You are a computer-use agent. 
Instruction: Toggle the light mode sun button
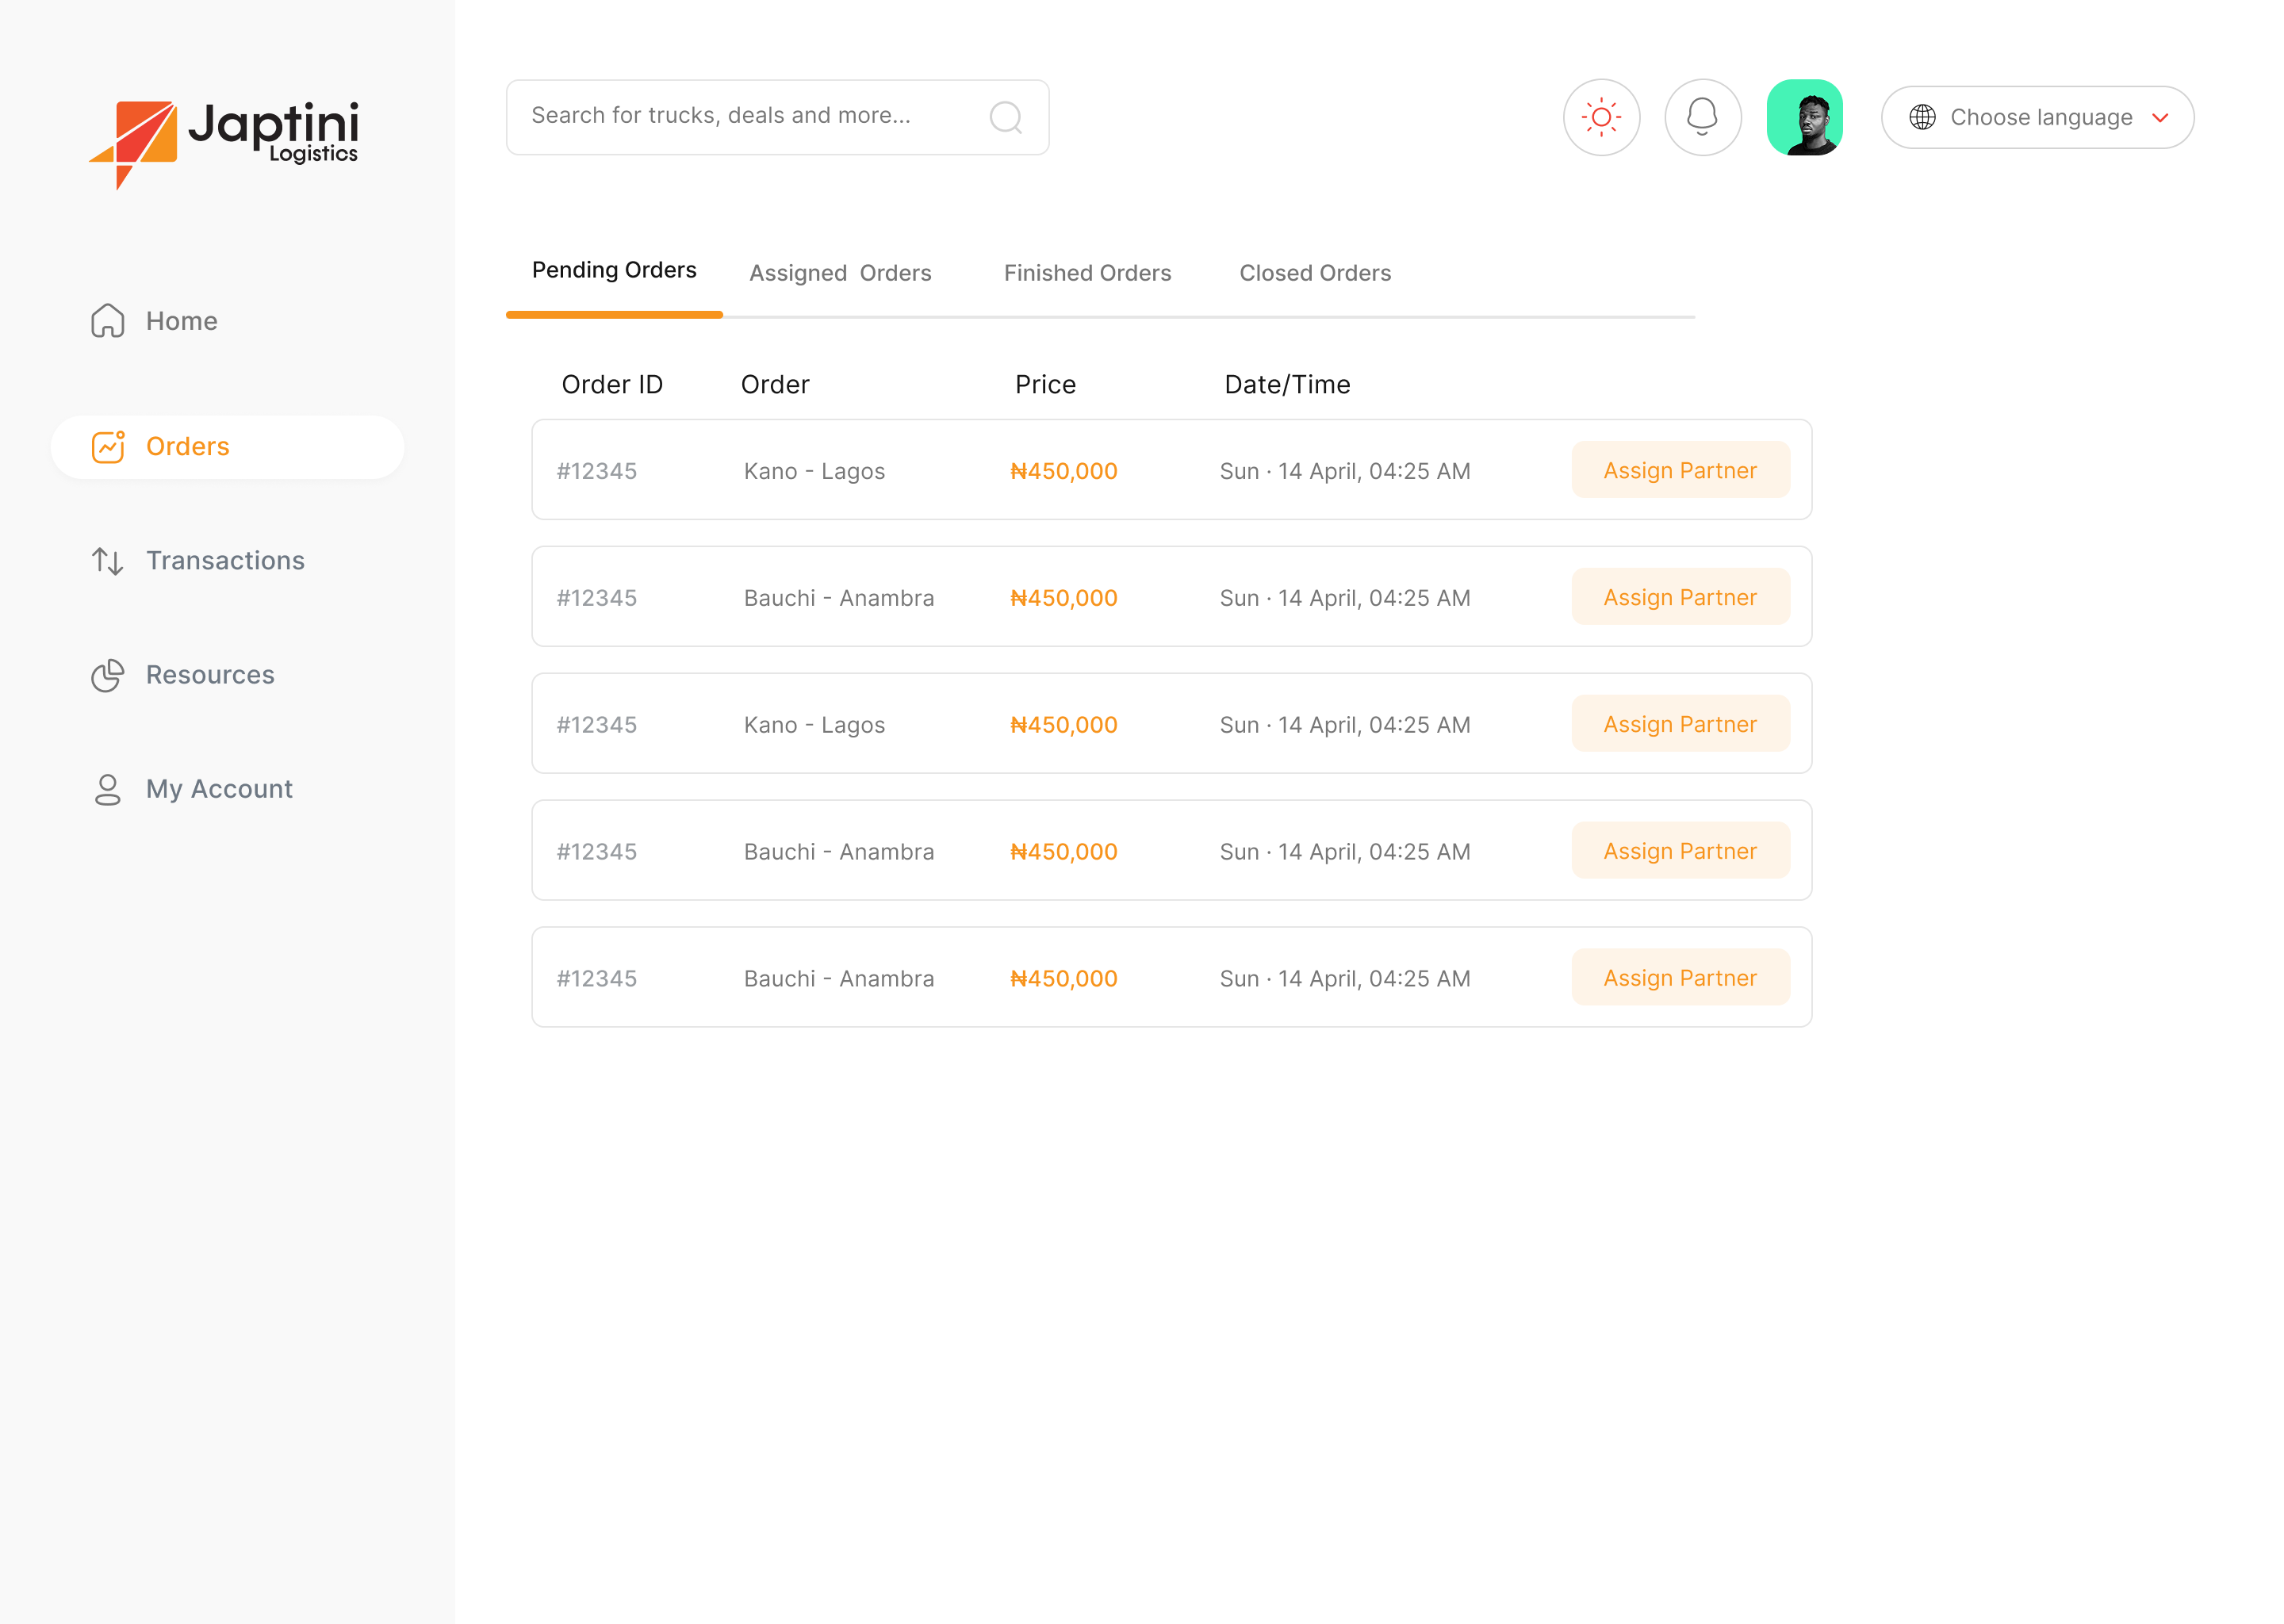coord(1601,117)
